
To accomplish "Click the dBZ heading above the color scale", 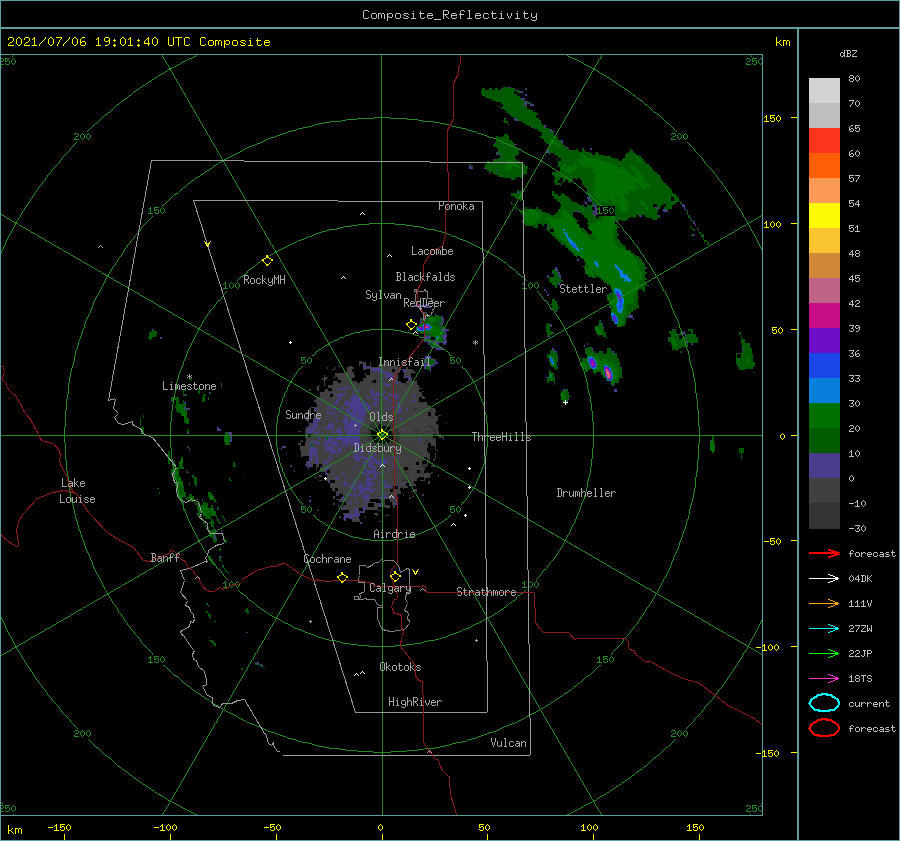I will (x=848, y=54).
